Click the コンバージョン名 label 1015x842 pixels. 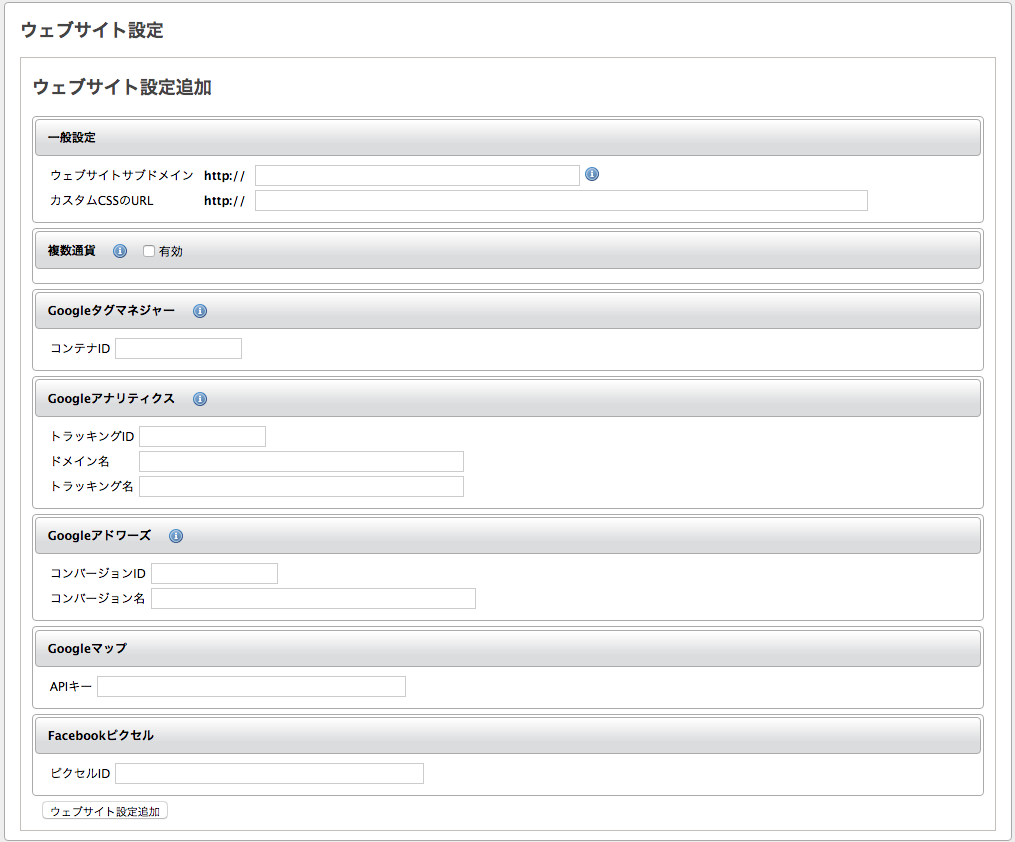click(98, 599)
